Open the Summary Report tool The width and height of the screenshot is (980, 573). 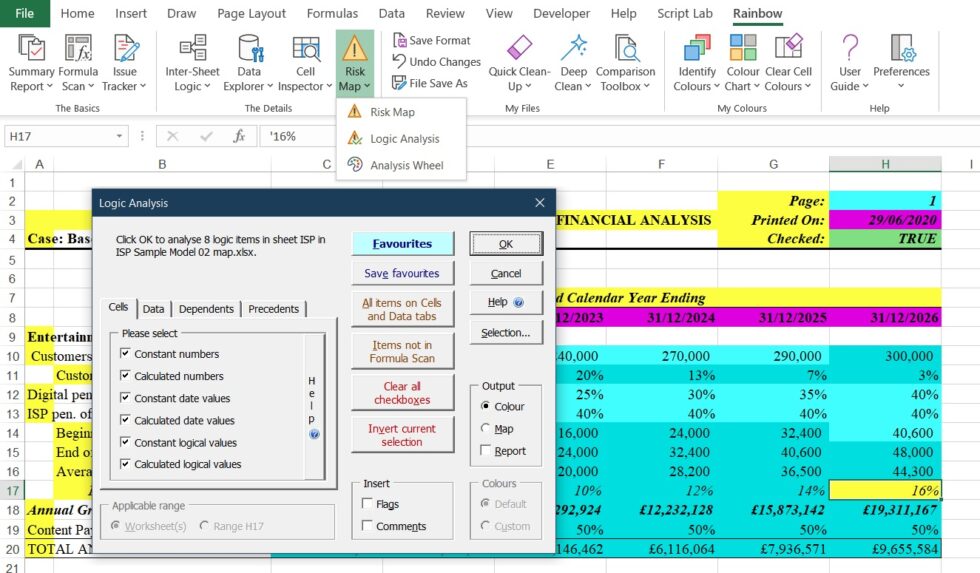tap(32, 62)
